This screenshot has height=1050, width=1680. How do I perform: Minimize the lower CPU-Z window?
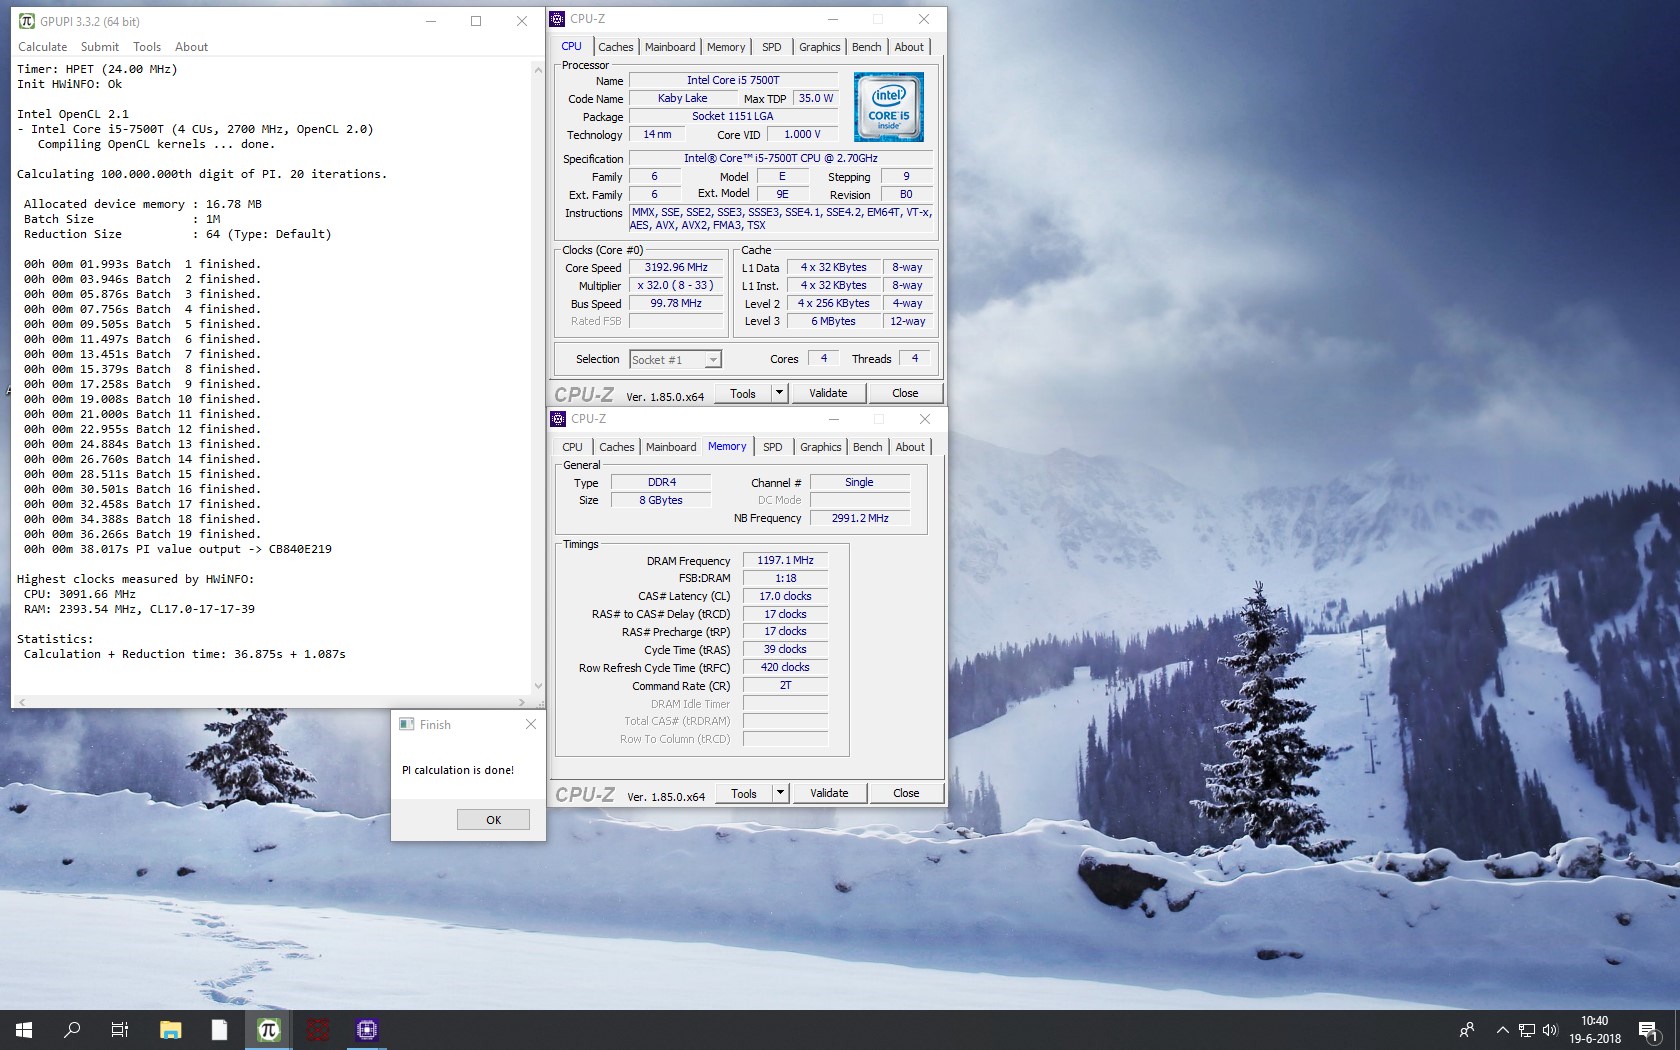coord(833,419)
